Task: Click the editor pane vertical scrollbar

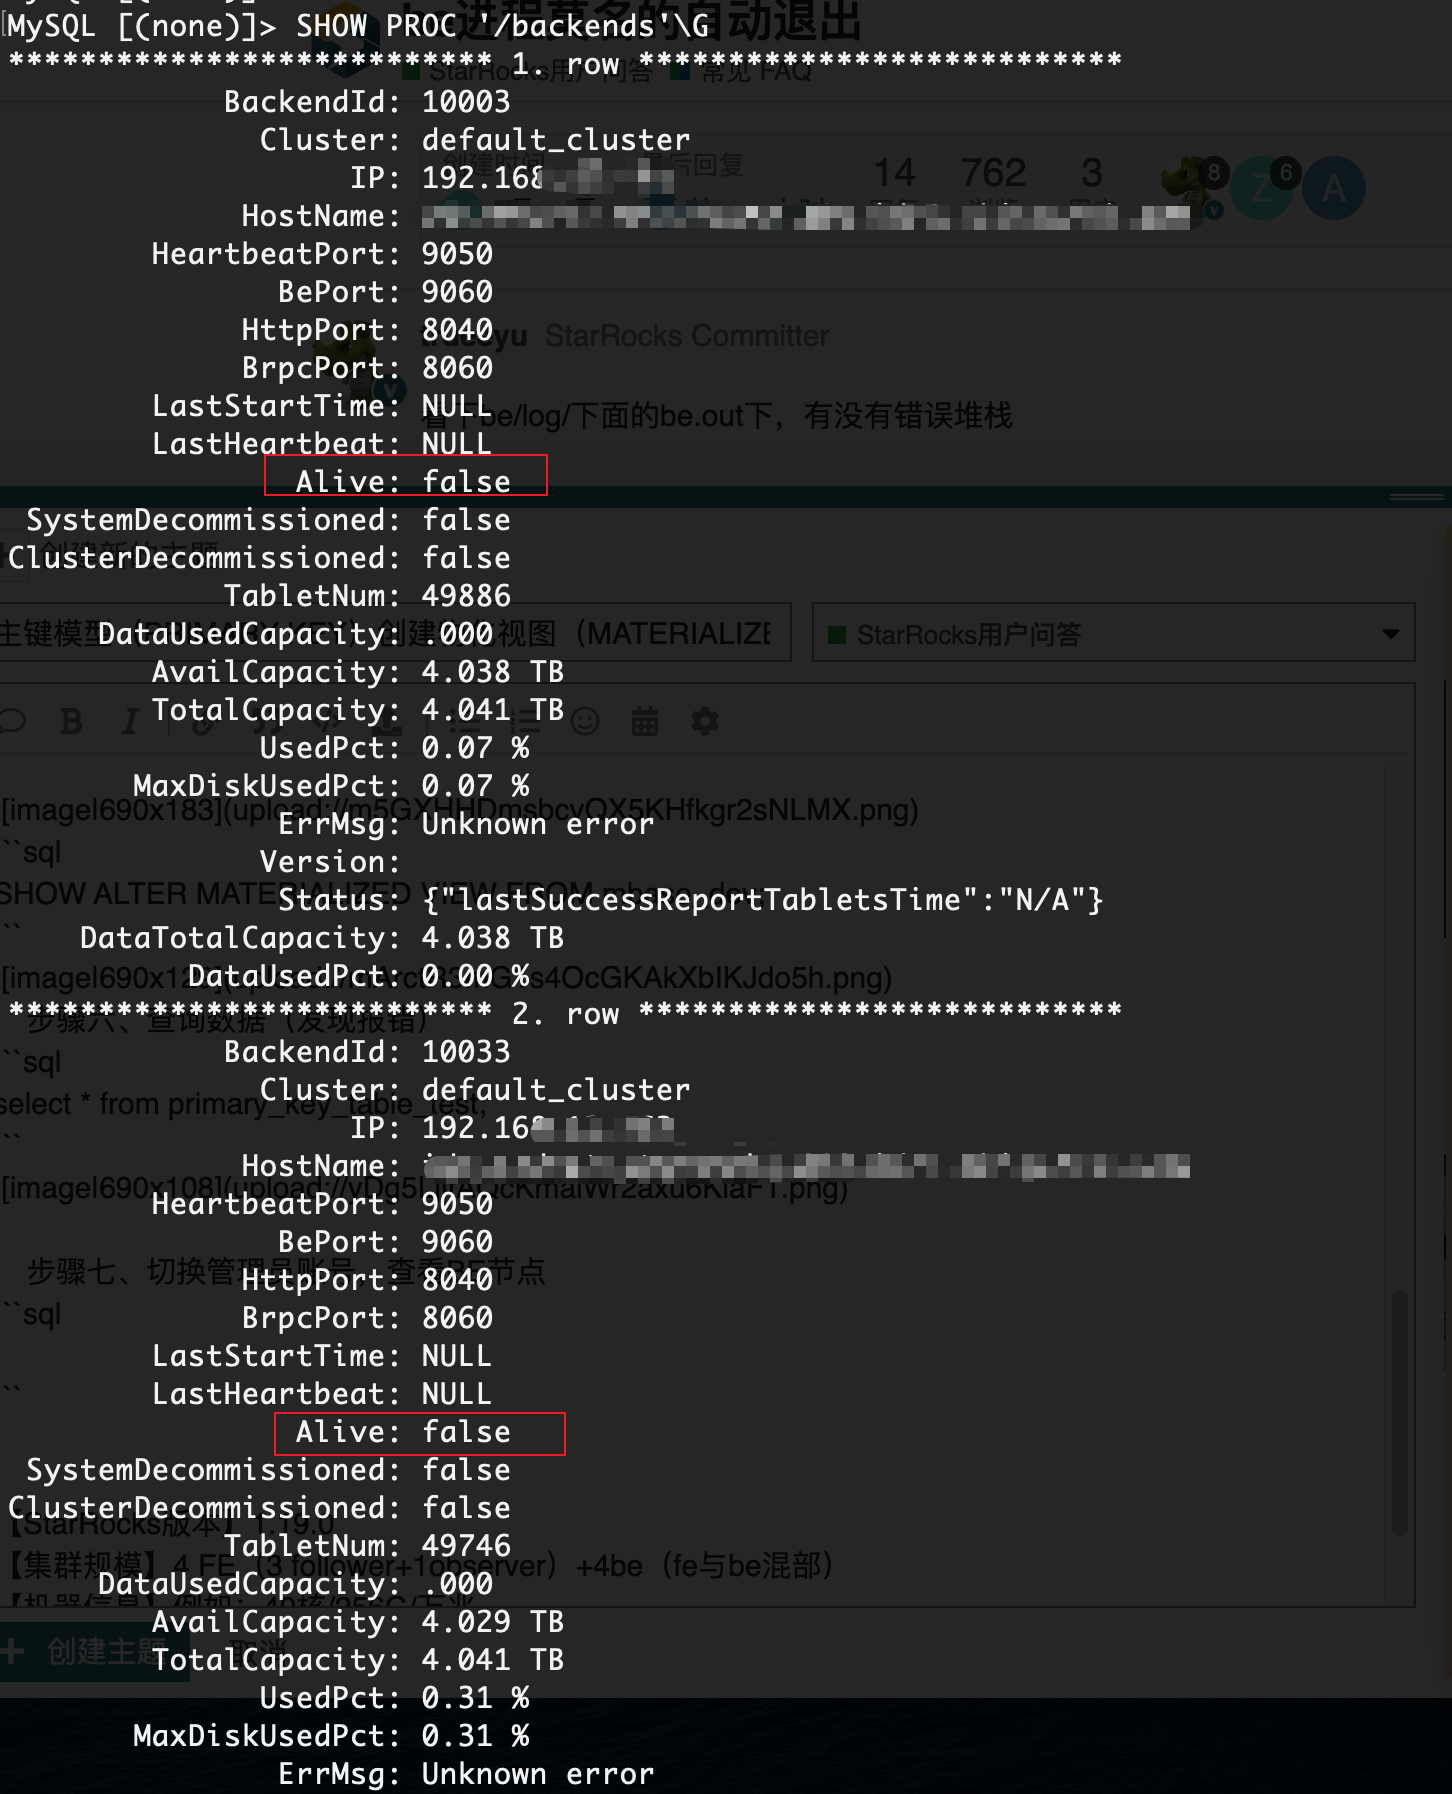Action: point(1400,1410)
